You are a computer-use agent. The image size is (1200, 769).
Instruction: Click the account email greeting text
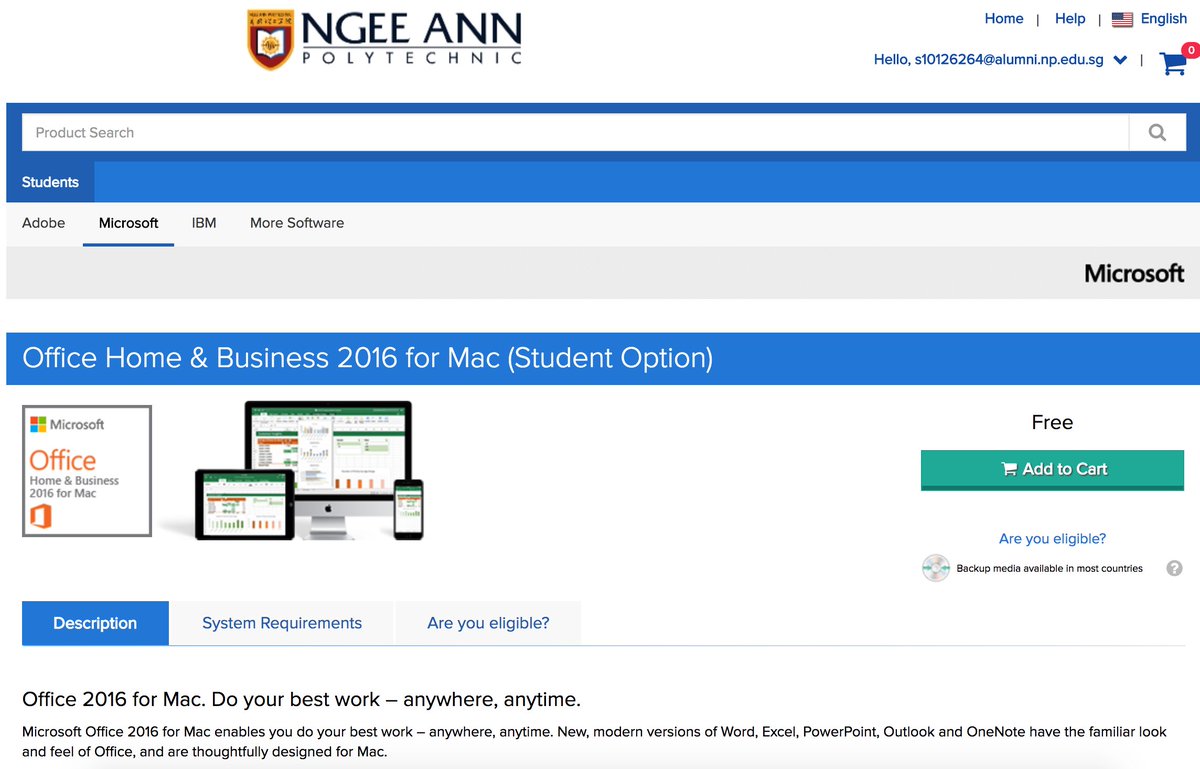tap(988, 60)
